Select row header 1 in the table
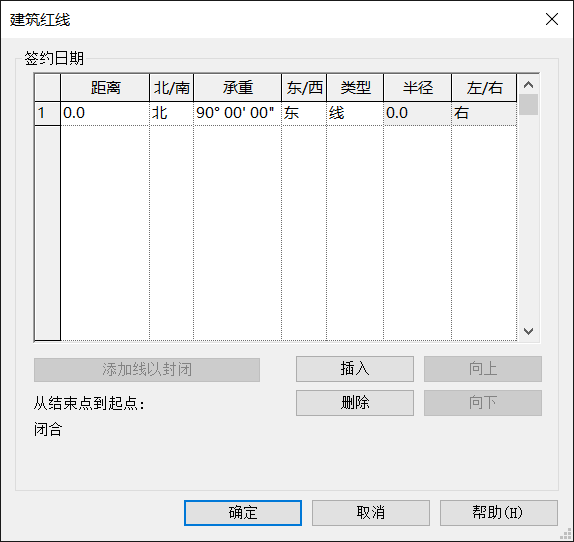Image resolution: width=574 pixels, height=542 pixels. pos(48,113)
